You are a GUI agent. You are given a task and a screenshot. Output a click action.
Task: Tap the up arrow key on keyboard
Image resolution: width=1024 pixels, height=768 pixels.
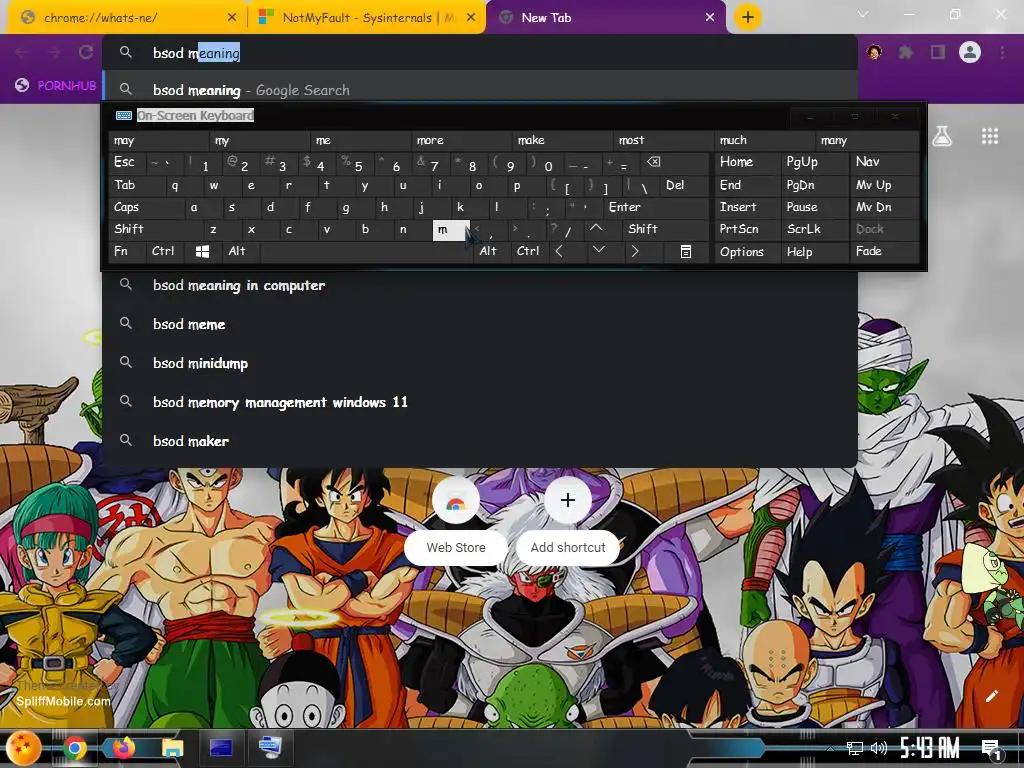point(596,229)
